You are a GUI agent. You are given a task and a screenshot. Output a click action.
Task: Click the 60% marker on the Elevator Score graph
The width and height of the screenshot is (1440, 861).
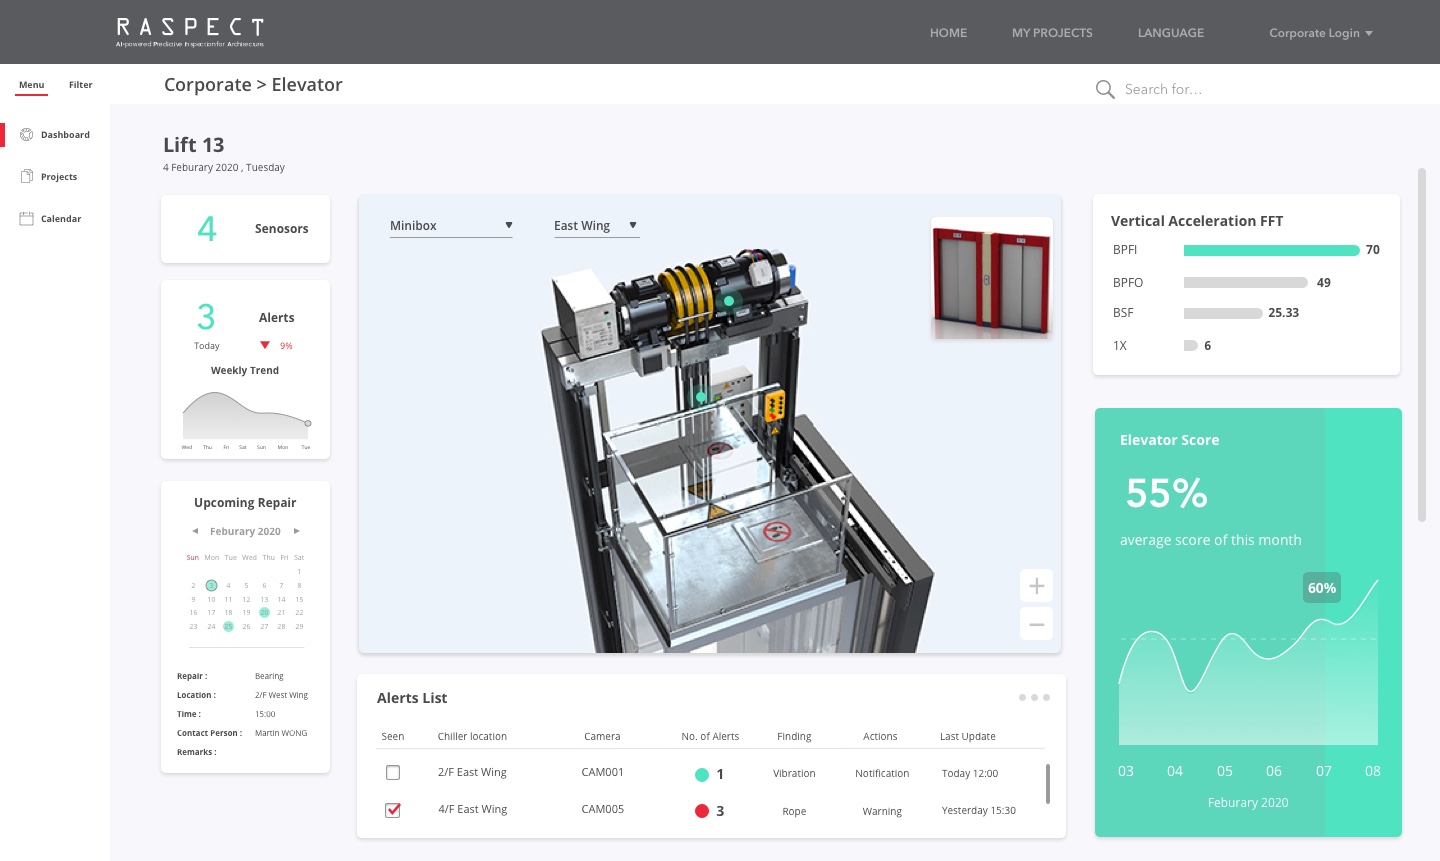pos(1321,588)
